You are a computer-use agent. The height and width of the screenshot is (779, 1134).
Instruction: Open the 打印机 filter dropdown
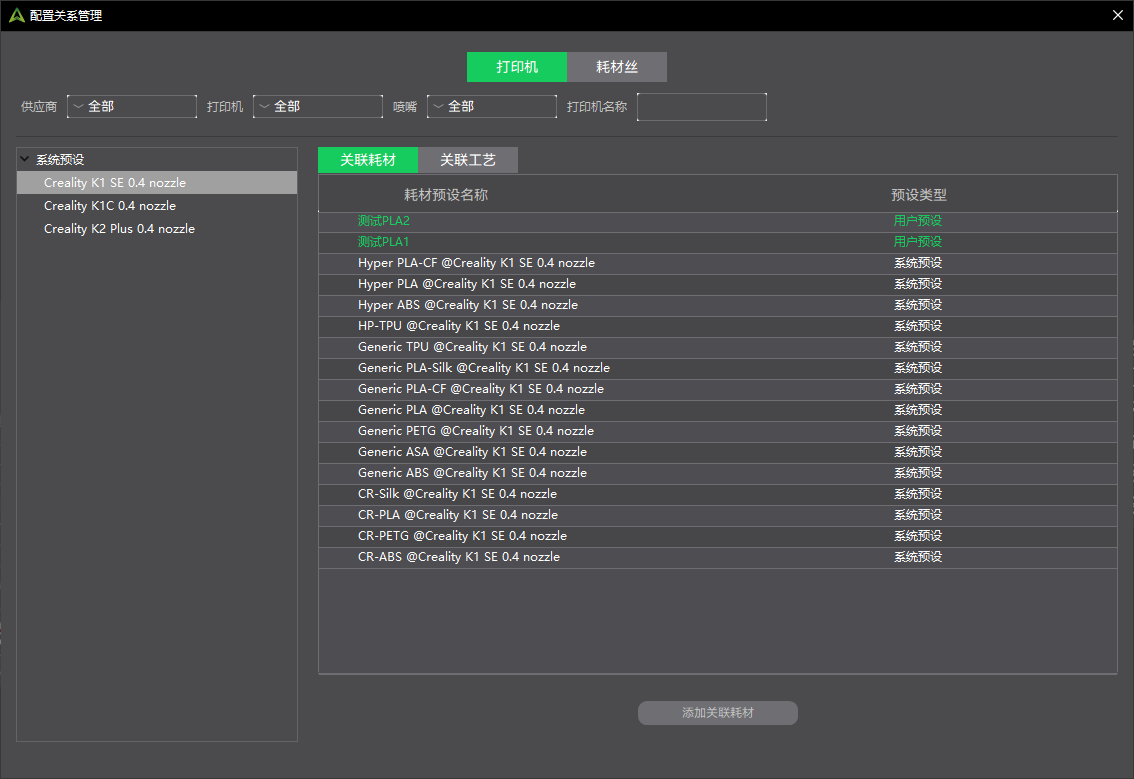[x=317, y=106]
